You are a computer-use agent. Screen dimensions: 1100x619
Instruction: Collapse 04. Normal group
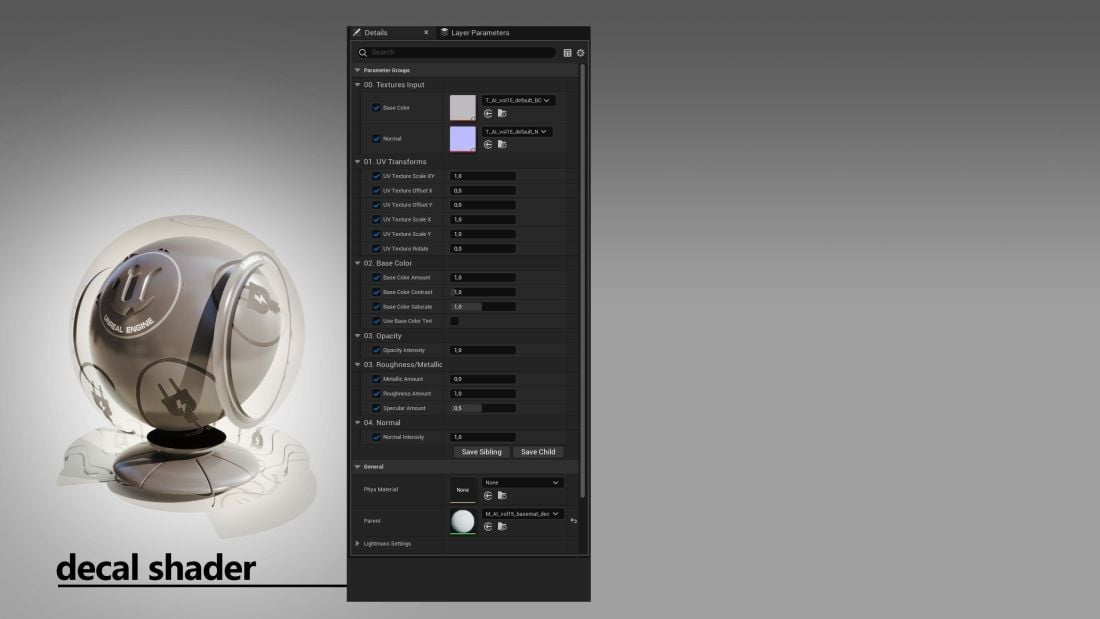358,422
